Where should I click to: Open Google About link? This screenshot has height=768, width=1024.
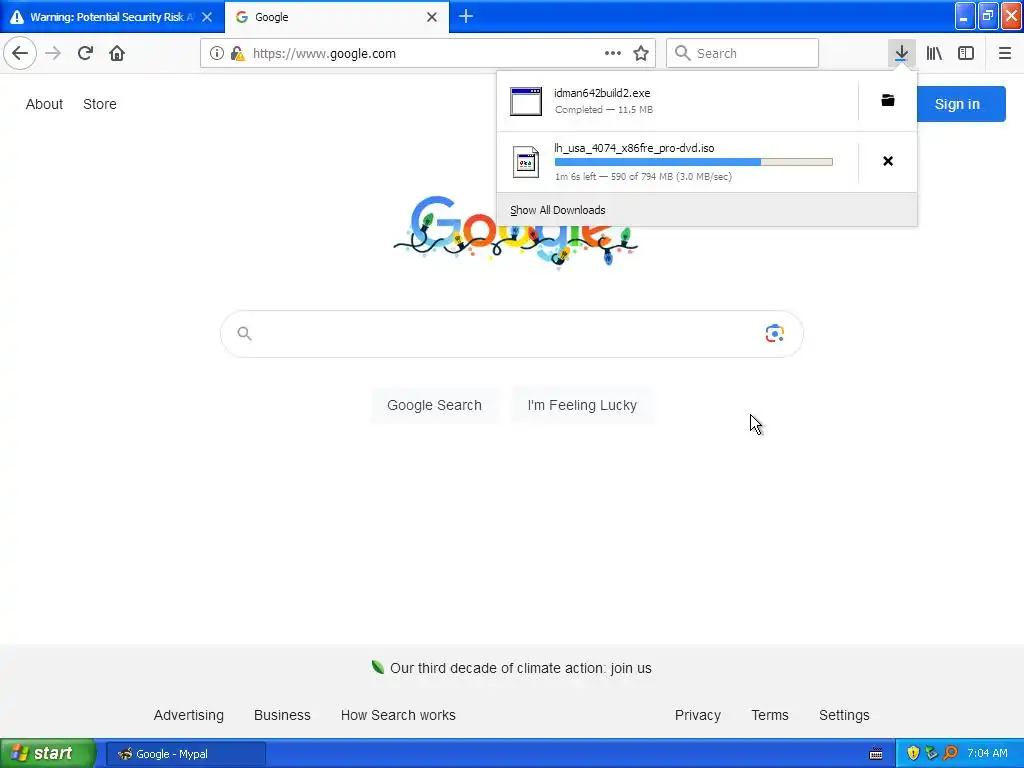pos(44,104)
